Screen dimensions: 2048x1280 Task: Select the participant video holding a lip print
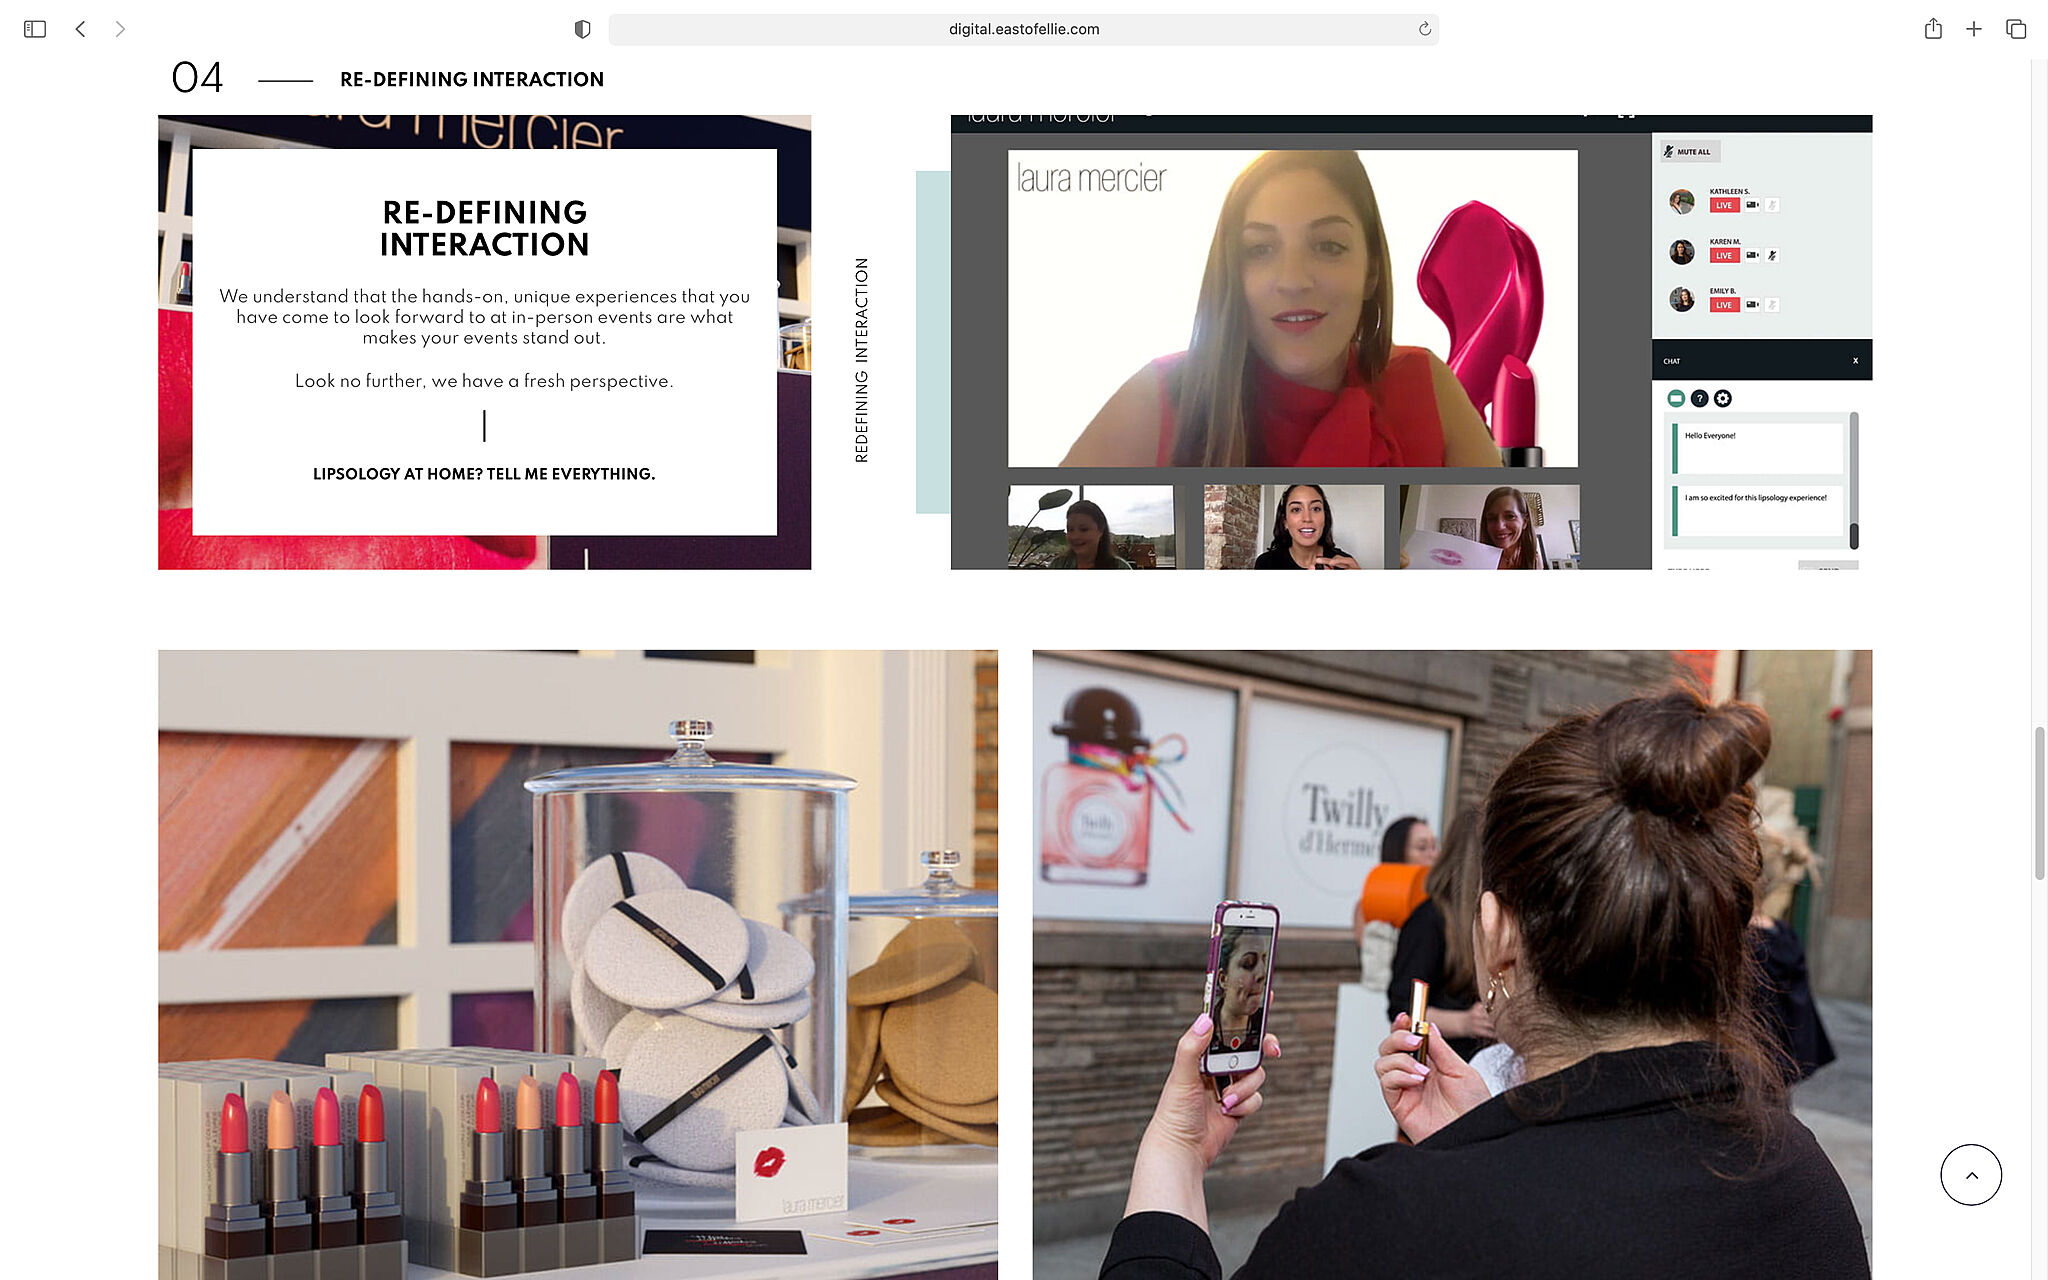tap(1489, 527)
